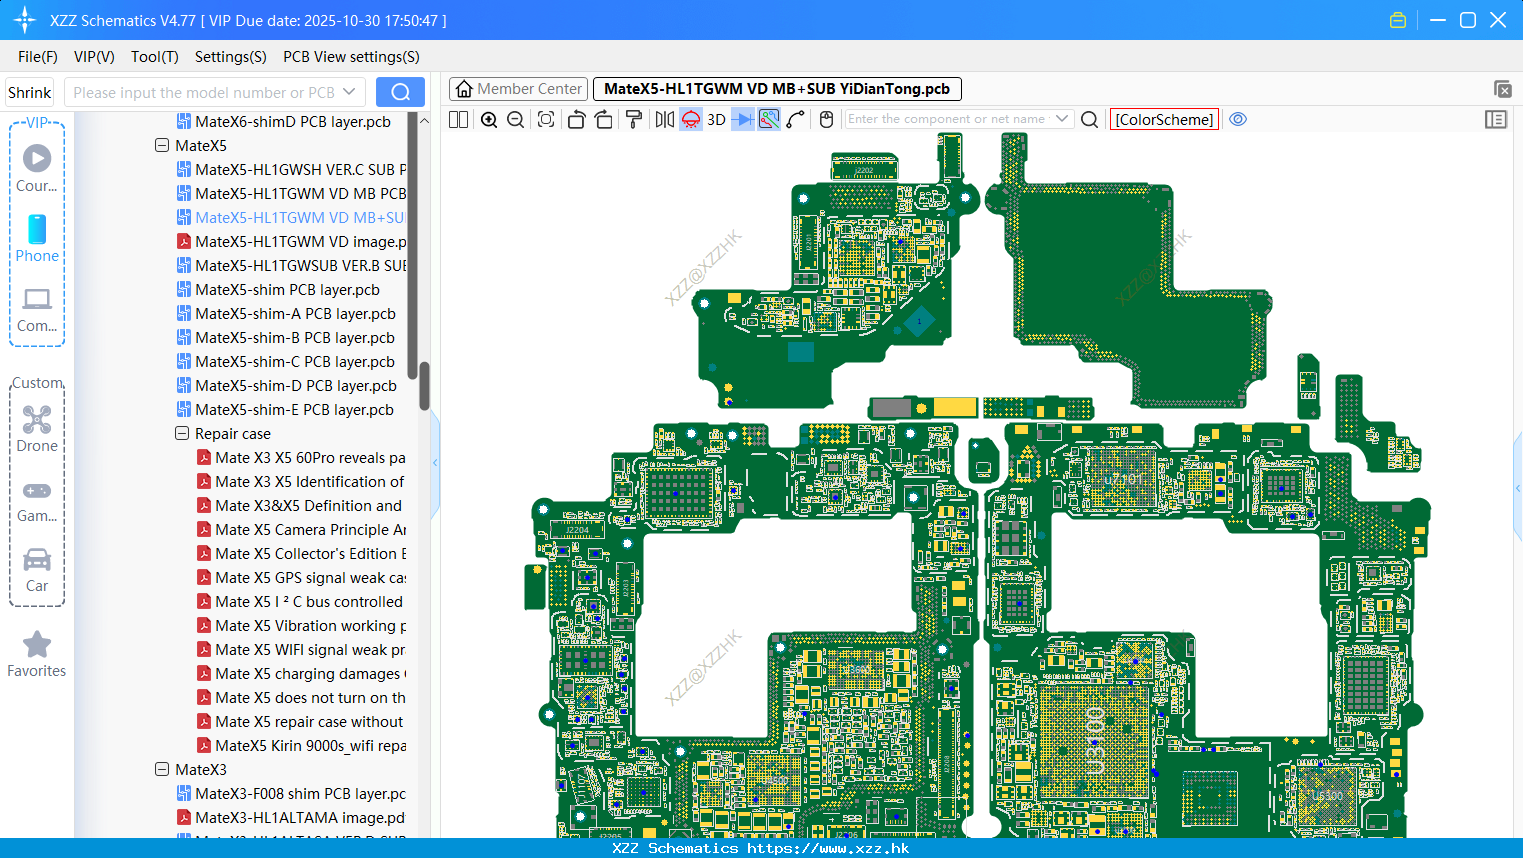1523x858 pixels.
Task: Rotate the board counter-clockwise
Action: pyautogui.click(x=576, y=119)
